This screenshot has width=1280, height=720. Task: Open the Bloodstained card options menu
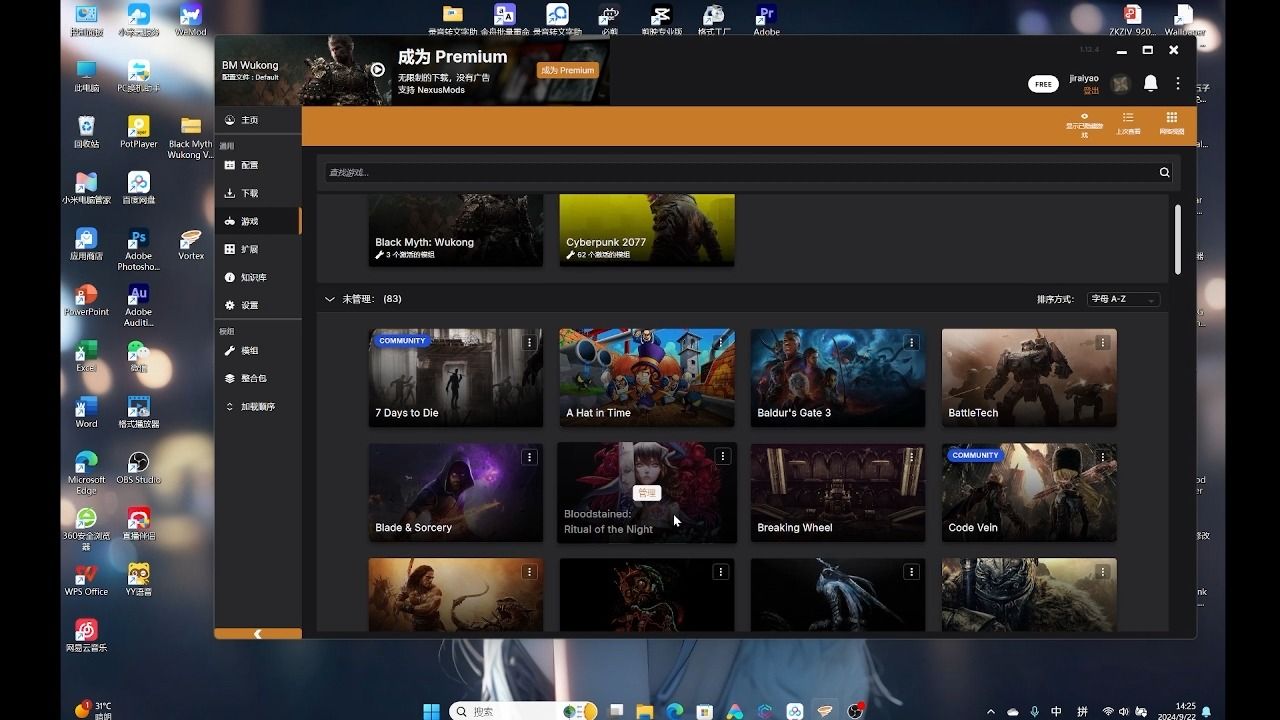click(x=722, y=456)
